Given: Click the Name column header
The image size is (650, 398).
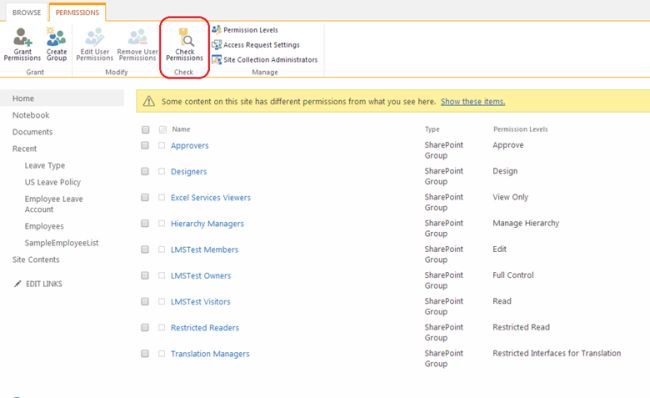Looking at the screenshot, I should click(x=181, y=129).
